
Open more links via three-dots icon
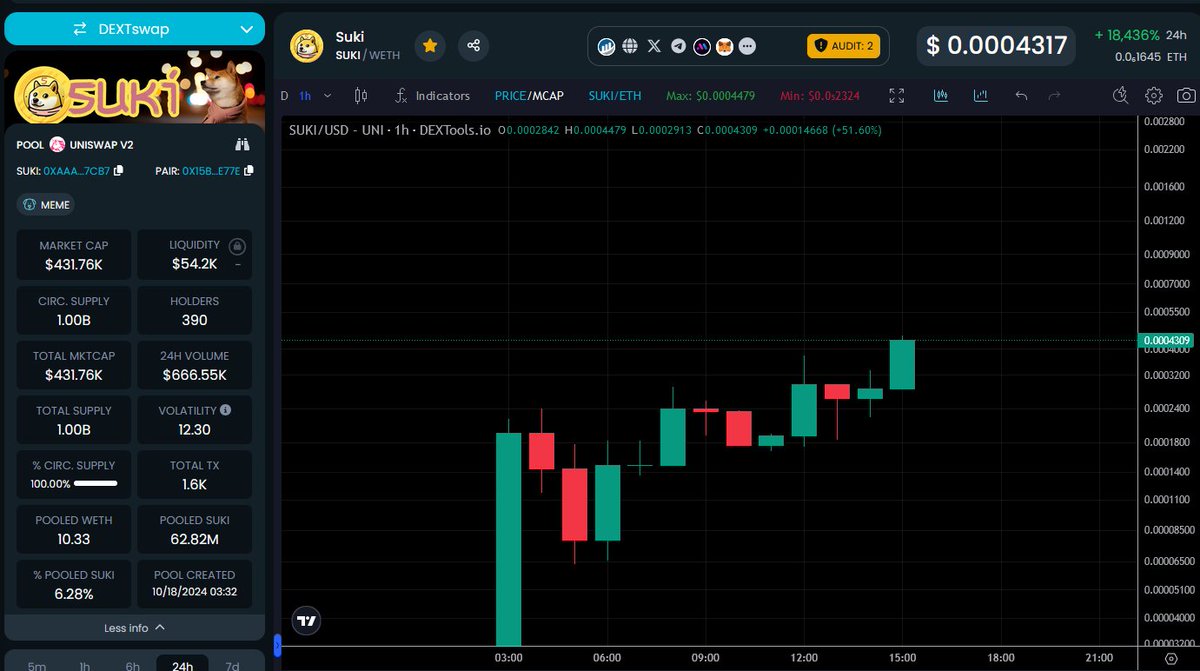pos(748,46)
